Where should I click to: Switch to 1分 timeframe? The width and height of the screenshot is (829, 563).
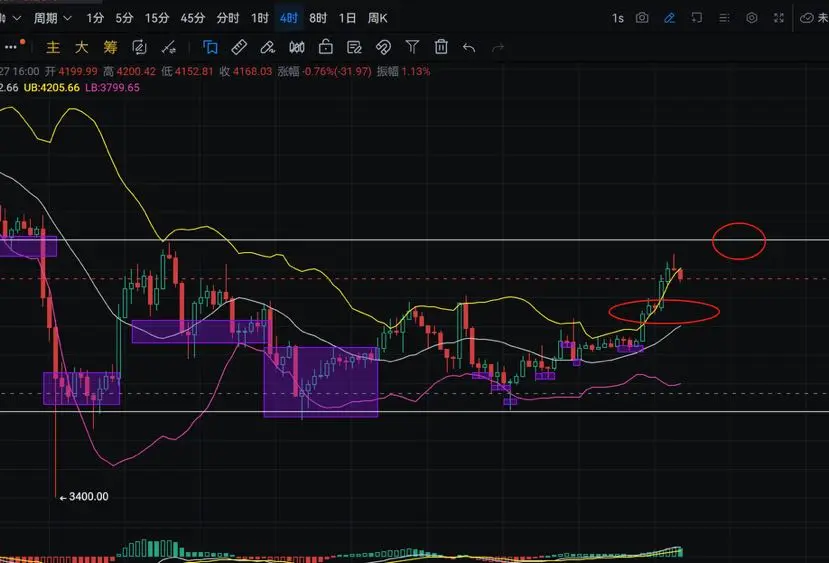[x=95, y=18]
